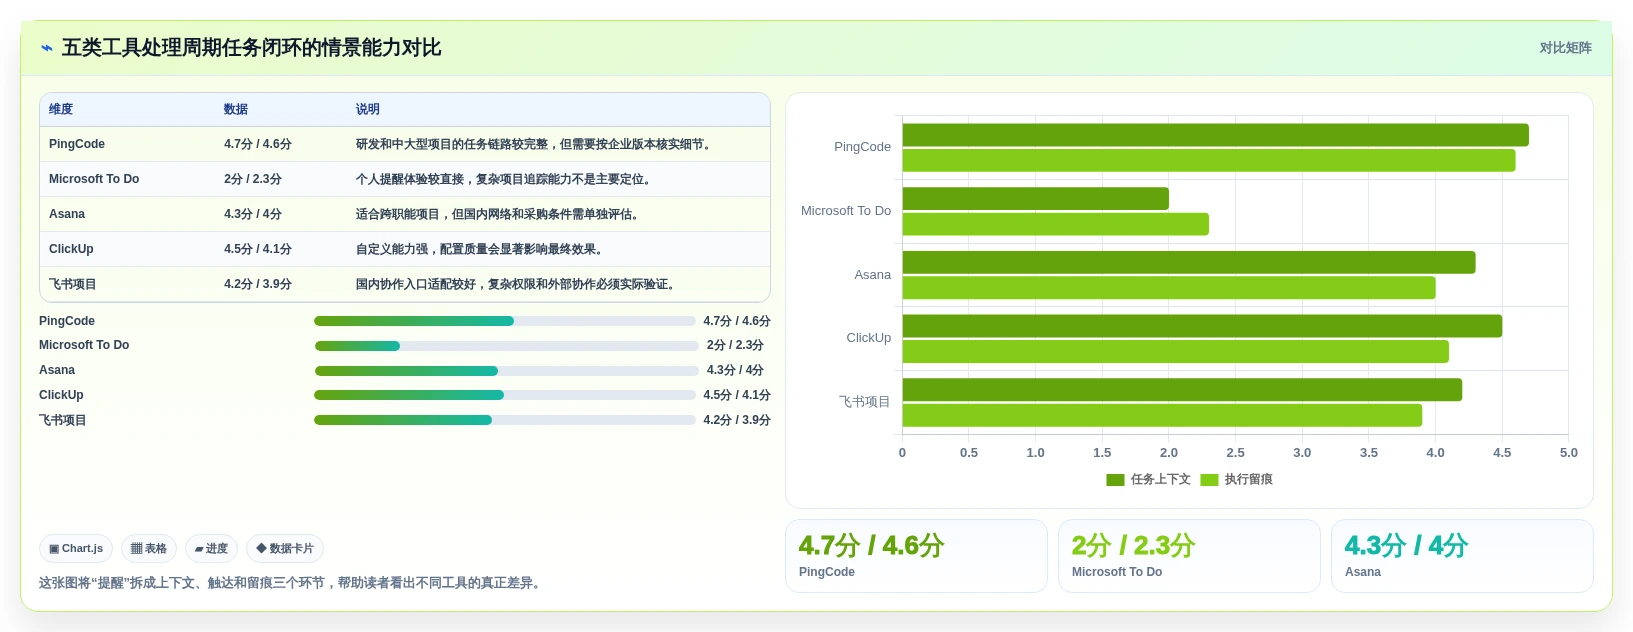
Task: Click Asana light green chart bar
Action: click(1169, 288)
